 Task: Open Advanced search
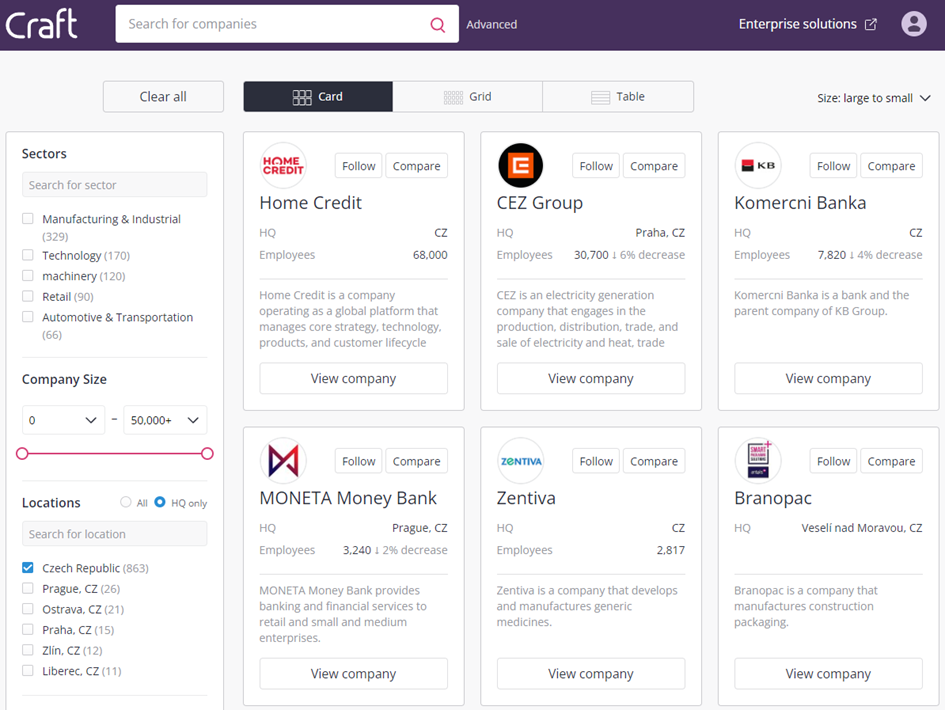[492, 25]
